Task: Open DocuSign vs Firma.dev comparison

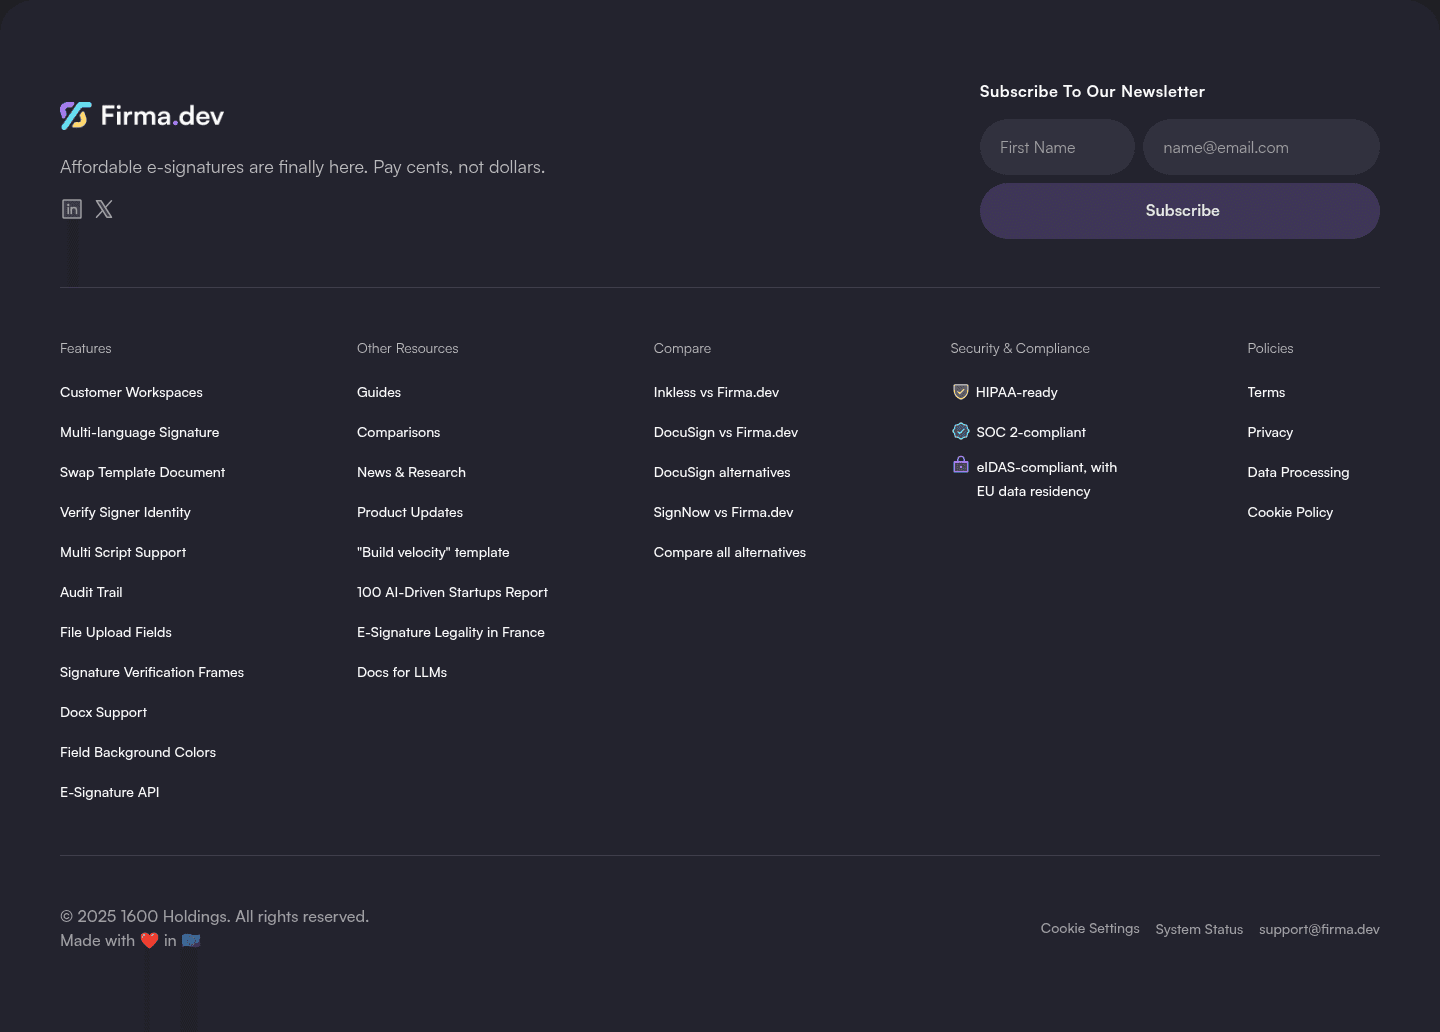Action: (726, 432)
